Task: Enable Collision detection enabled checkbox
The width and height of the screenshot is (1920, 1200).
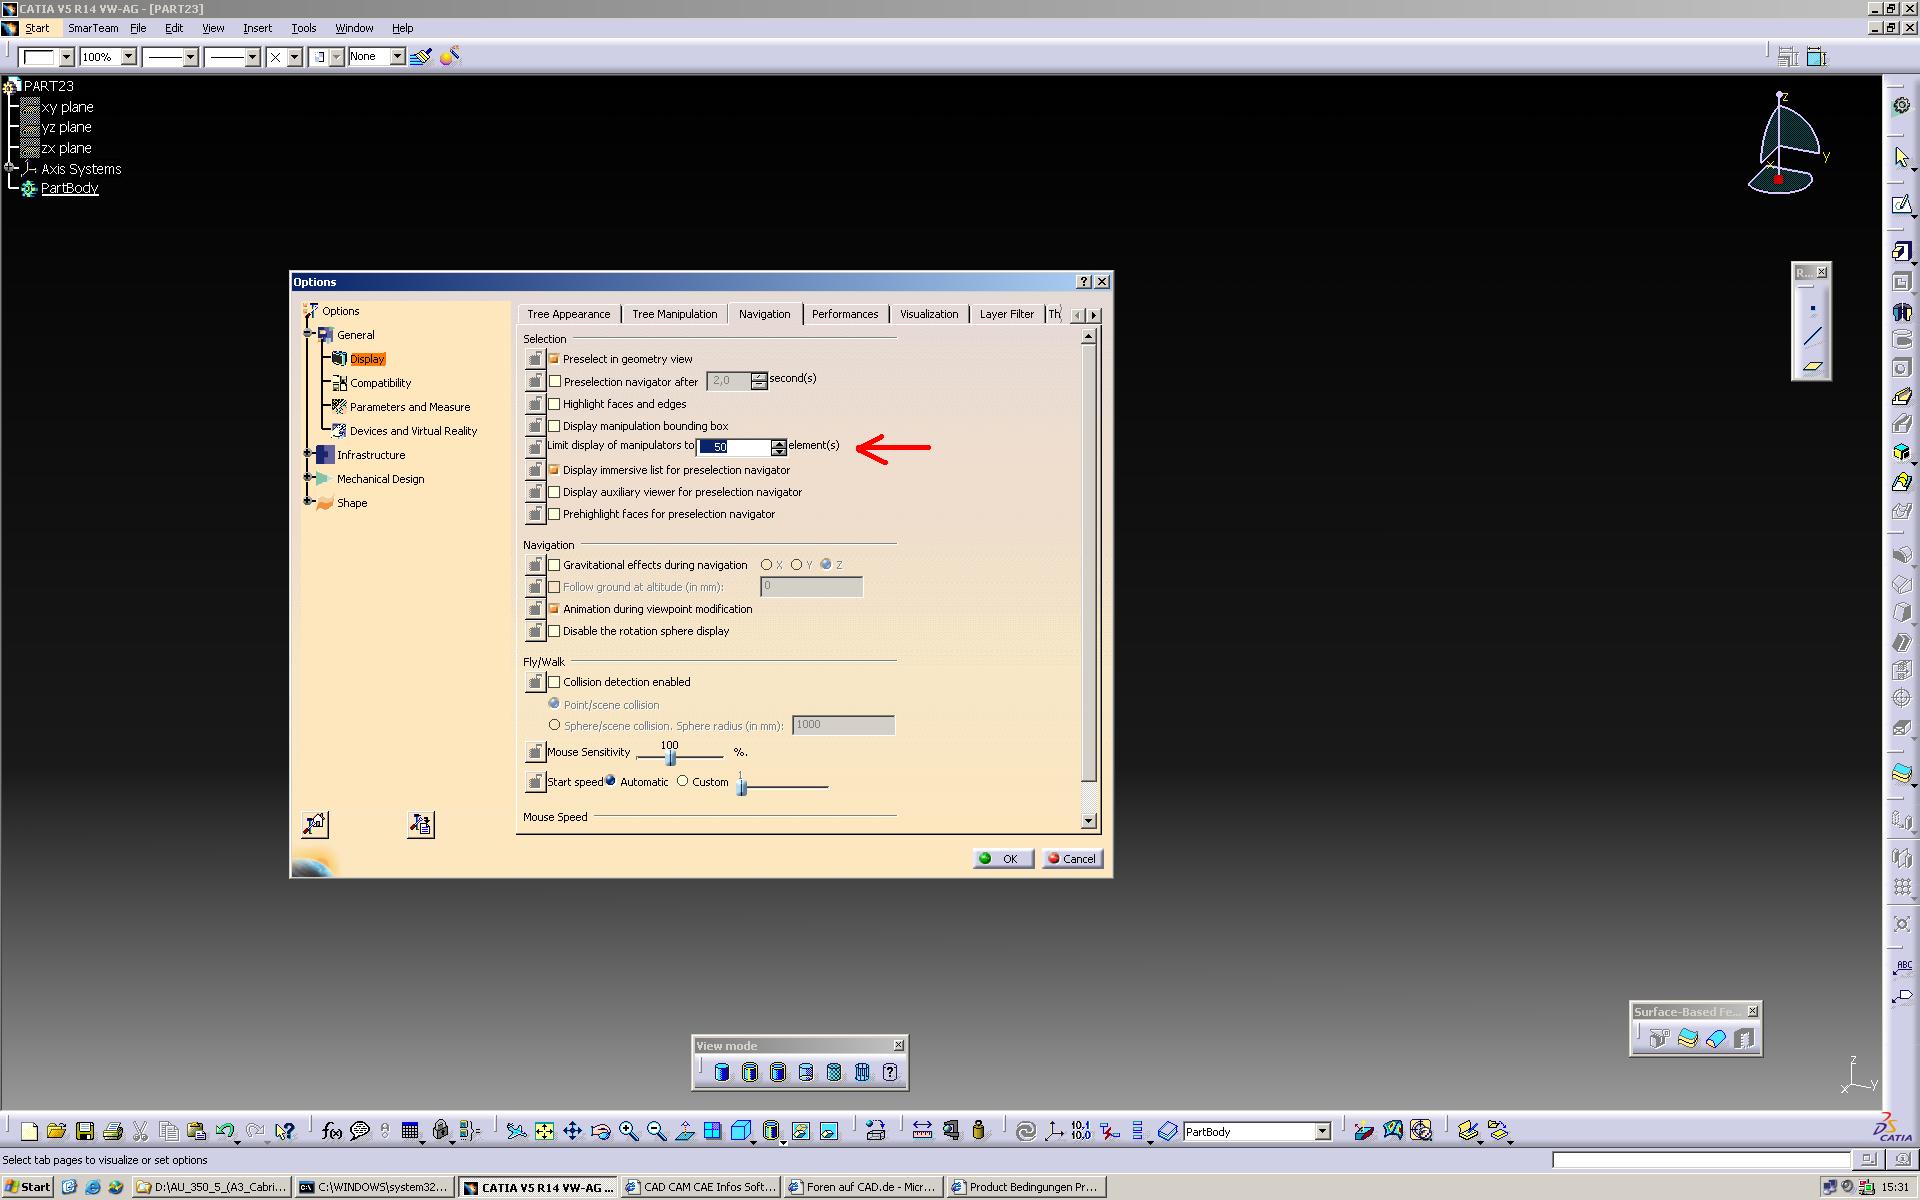Action: 554,682
